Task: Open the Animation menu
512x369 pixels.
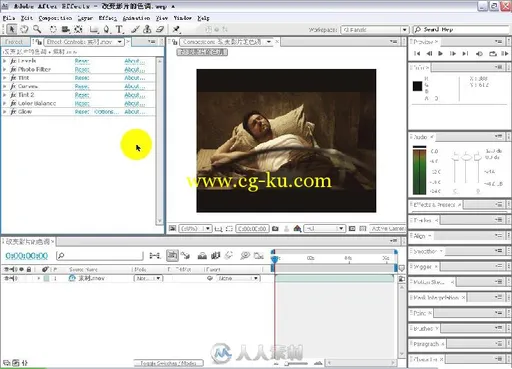Action: [x=136, y=18]
